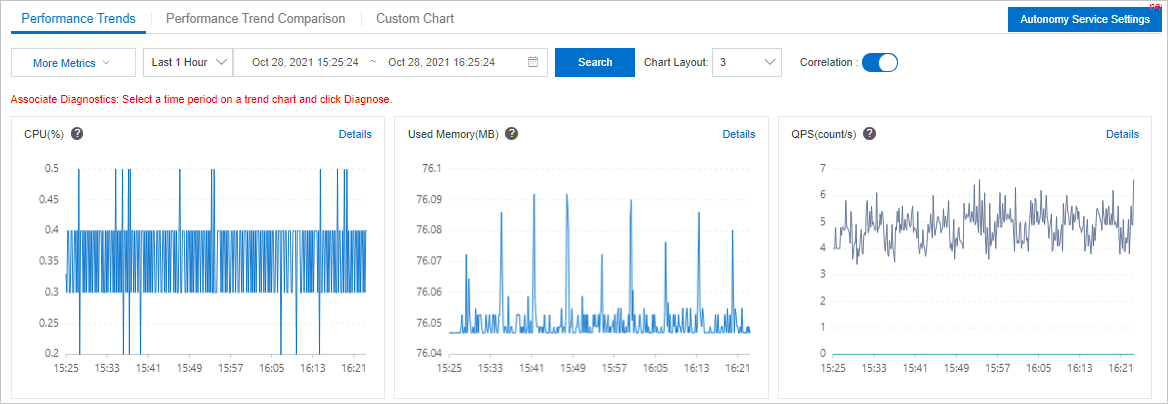
Task: Select the Performance Trends tab
Action: click(x=78, y=19)
